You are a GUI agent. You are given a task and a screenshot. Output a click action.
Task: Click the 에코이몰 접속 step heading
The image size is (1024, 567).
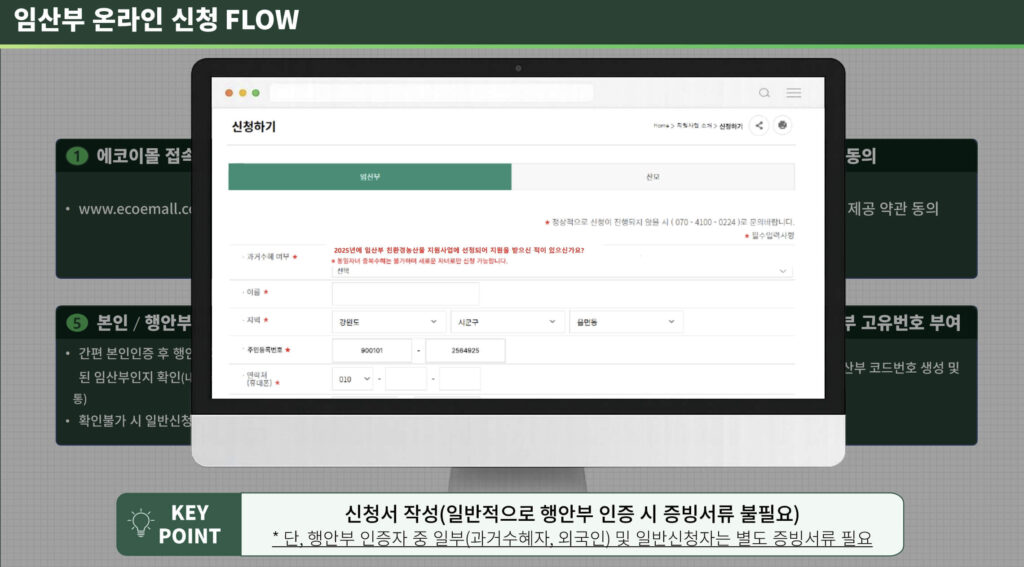pyautogui.click(x=144, y=155)
